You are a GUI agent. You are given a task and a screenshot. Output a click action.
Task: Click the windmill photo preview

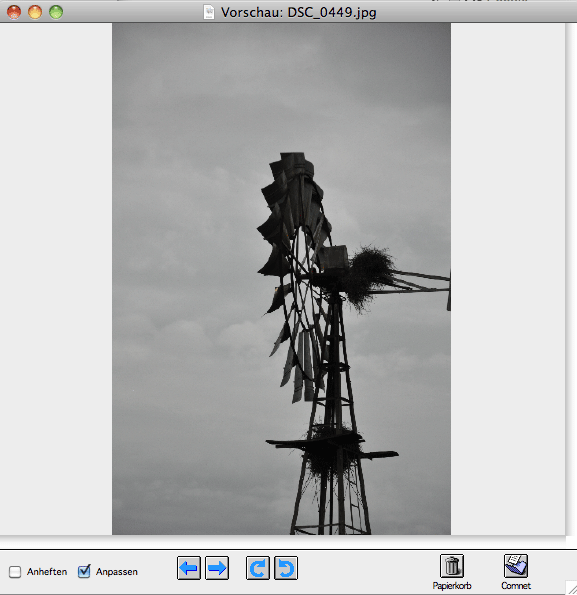[x=281, y=279]
